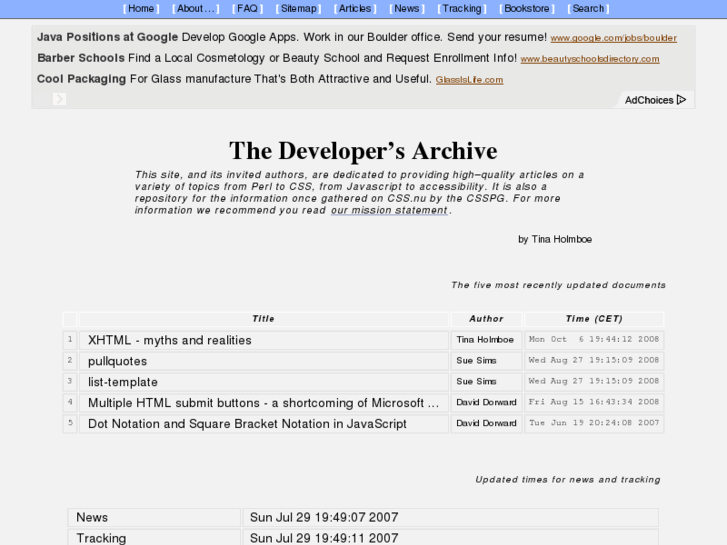
Task: Open 'XHTML - myths and realities' article
Action: pos(170,340)
